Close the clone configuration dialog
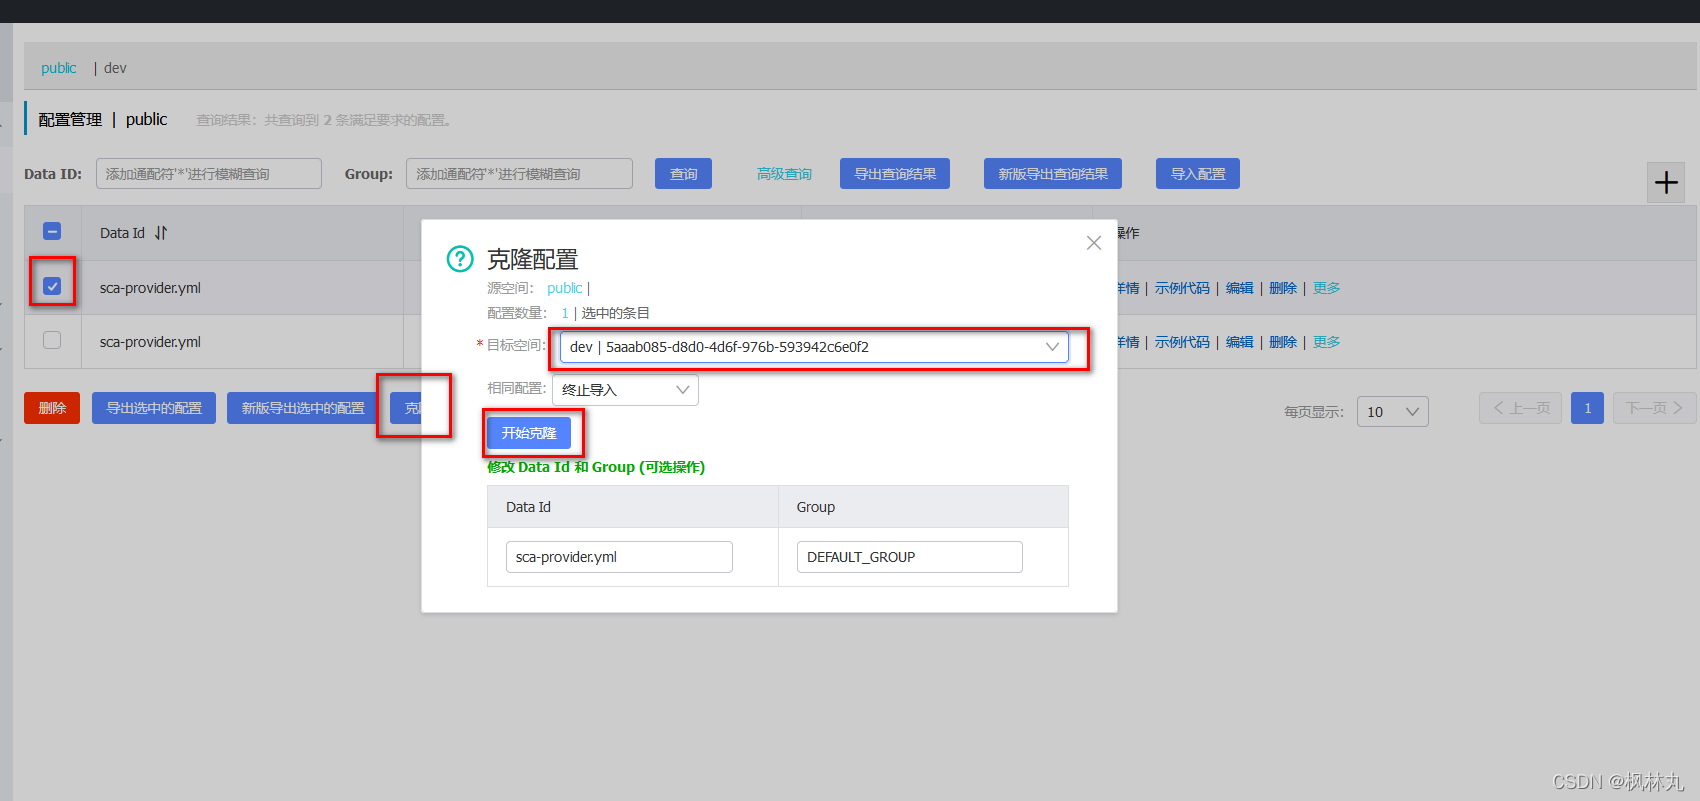 1094,243
